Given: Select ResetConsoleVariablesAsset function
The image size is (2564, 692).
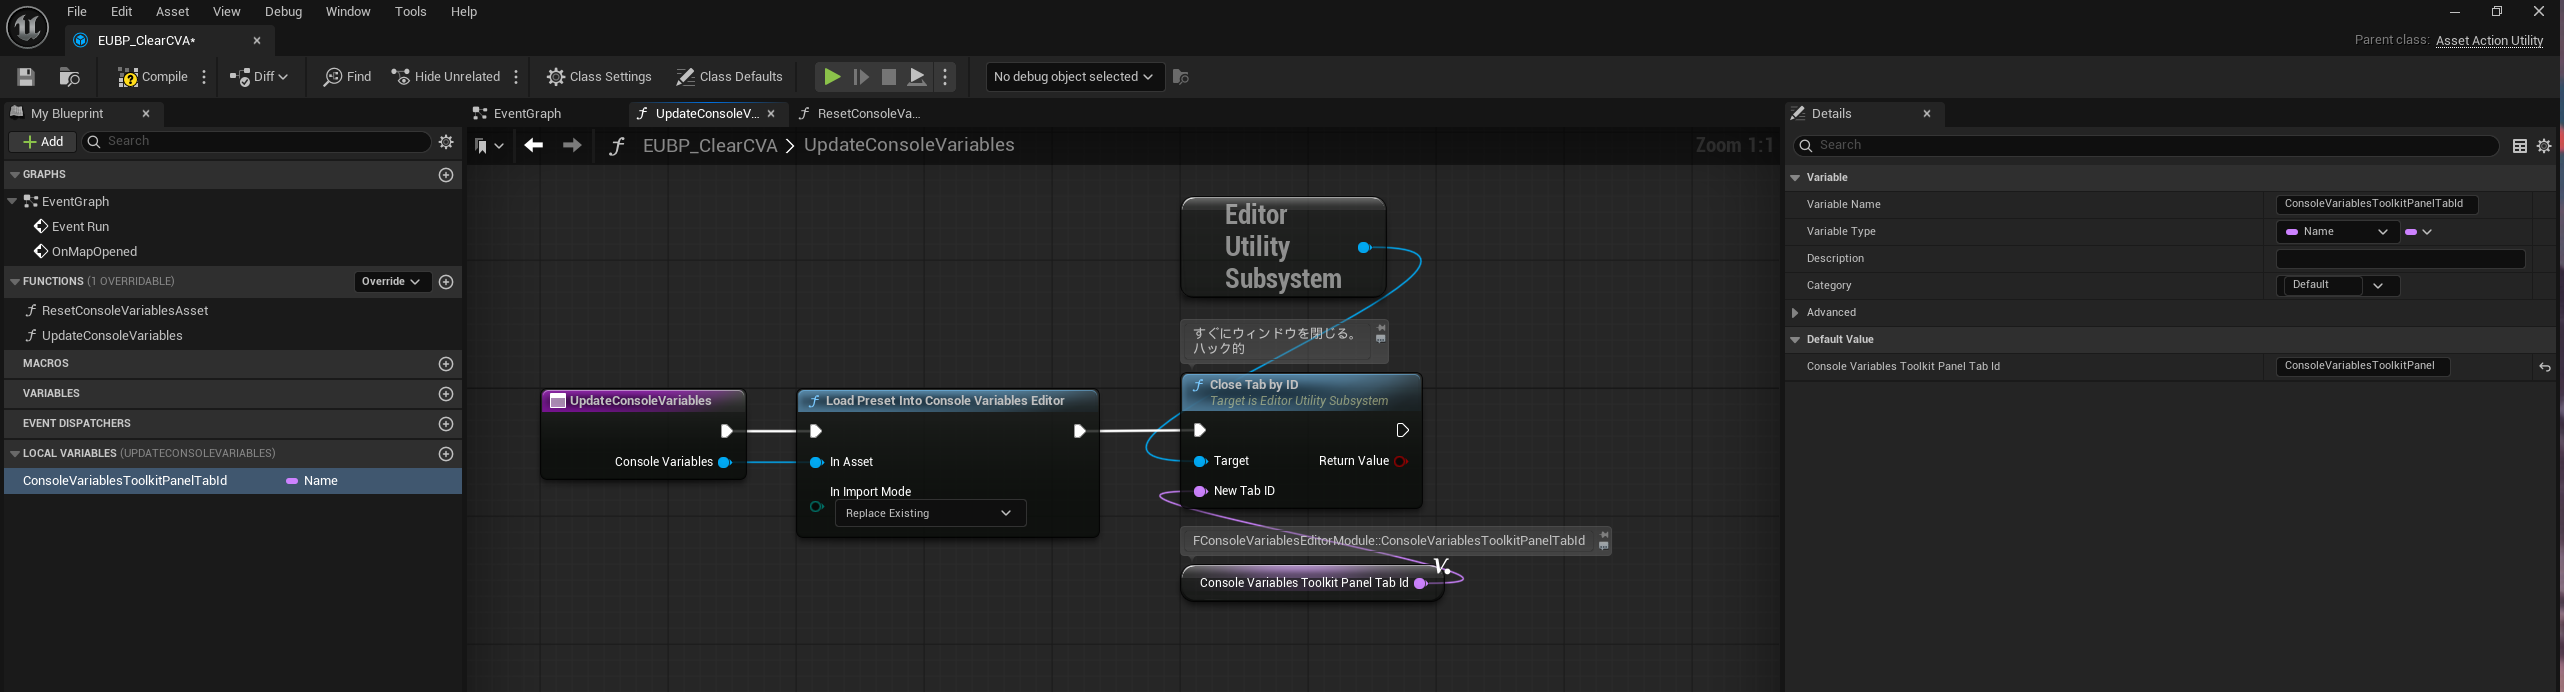Looking at the screenshot, I should coord(125,311).
